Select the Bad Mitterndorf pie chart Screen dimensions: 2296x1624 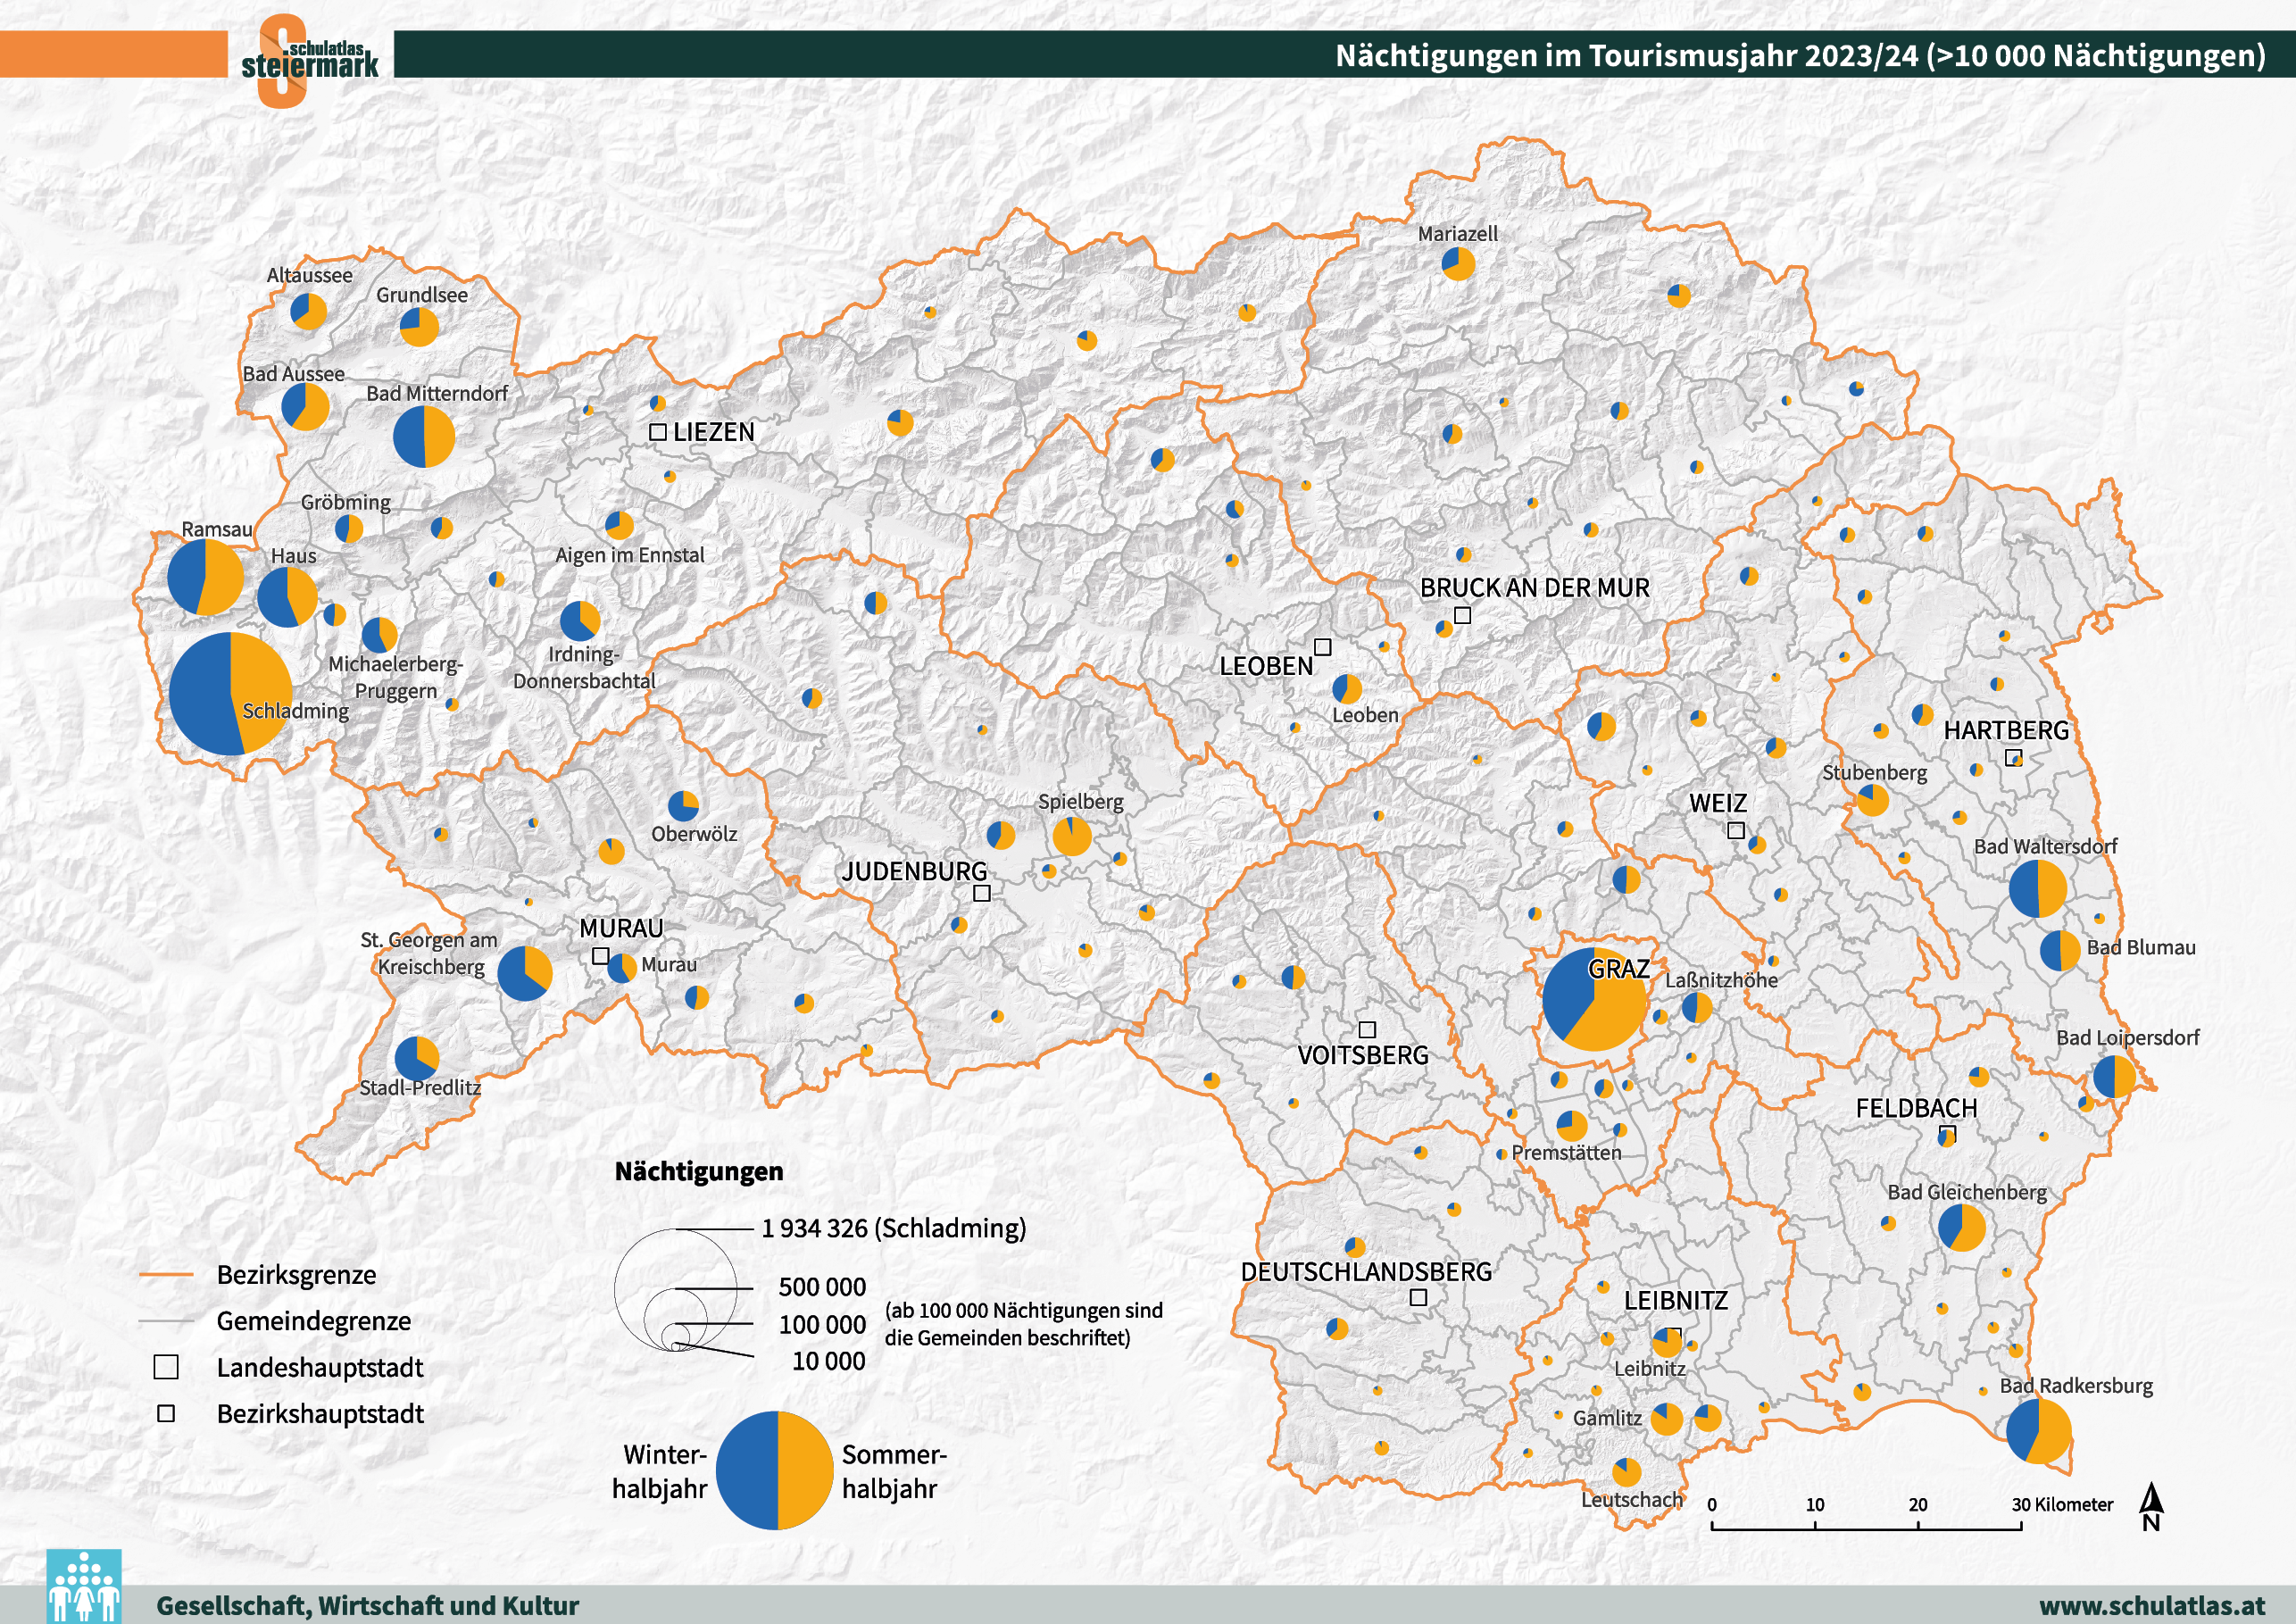coord(424,437)
